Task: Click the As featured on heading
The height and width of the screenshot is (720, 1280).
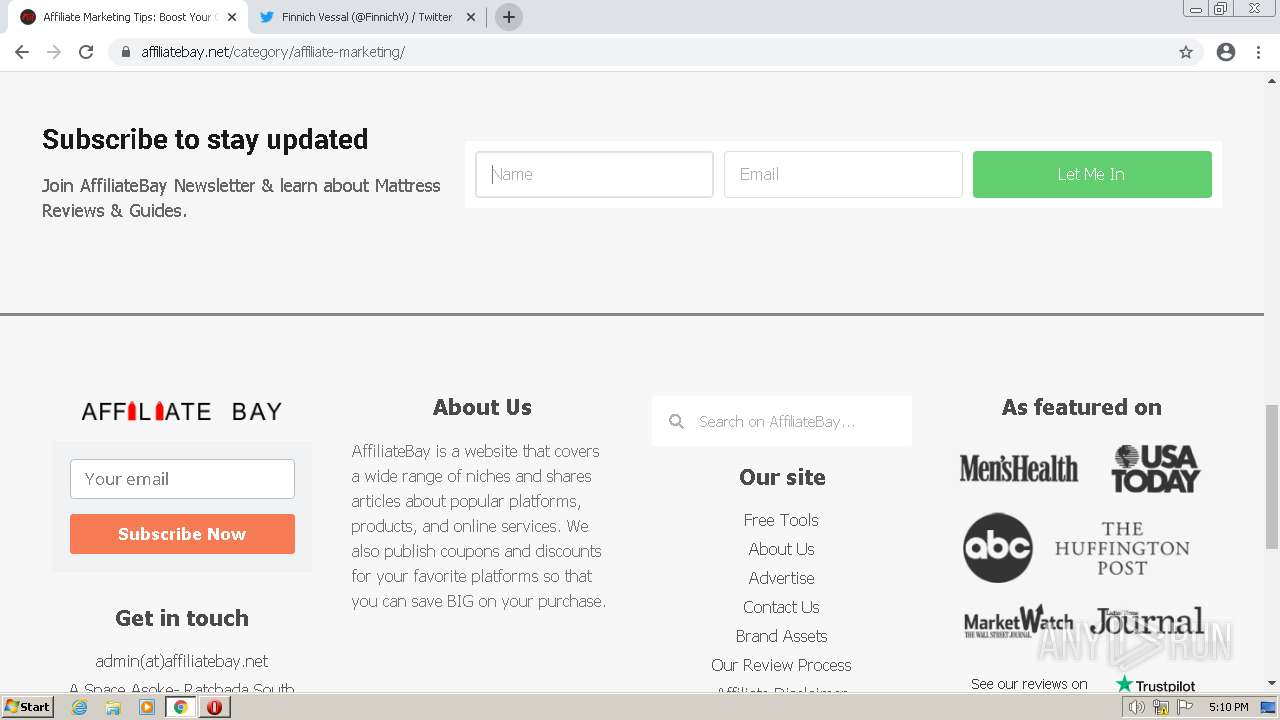Action: [1082, 407]
